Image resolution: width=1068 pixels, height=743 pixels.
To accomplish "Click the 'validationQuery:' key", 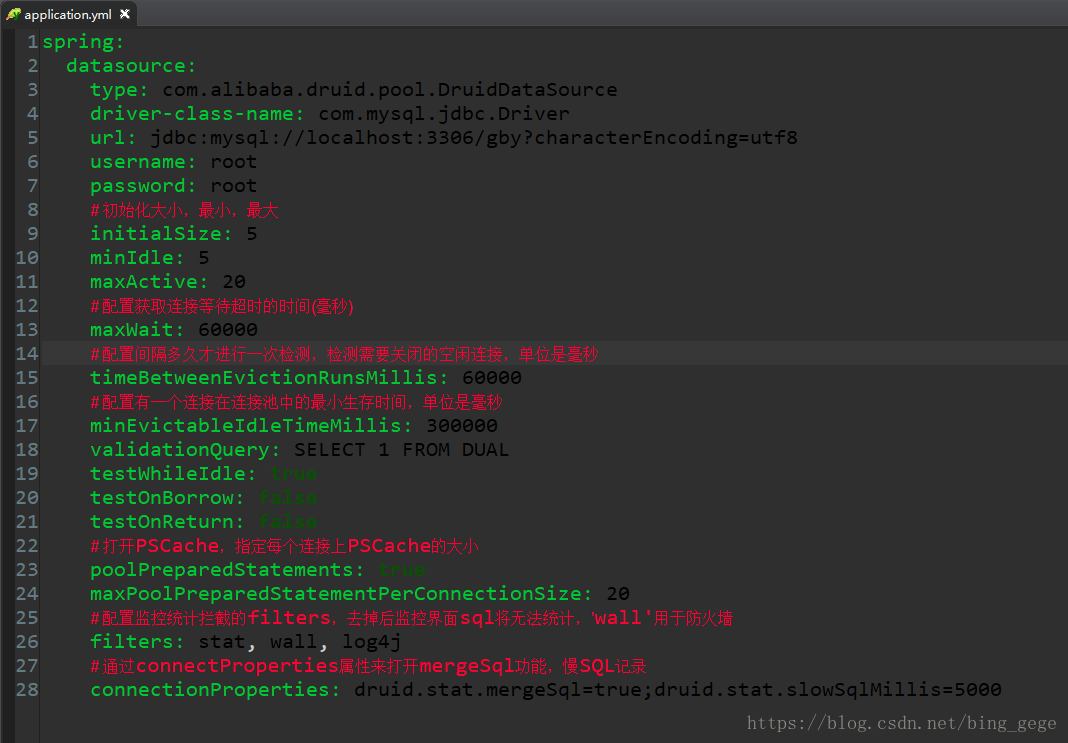I will (185, 449).
